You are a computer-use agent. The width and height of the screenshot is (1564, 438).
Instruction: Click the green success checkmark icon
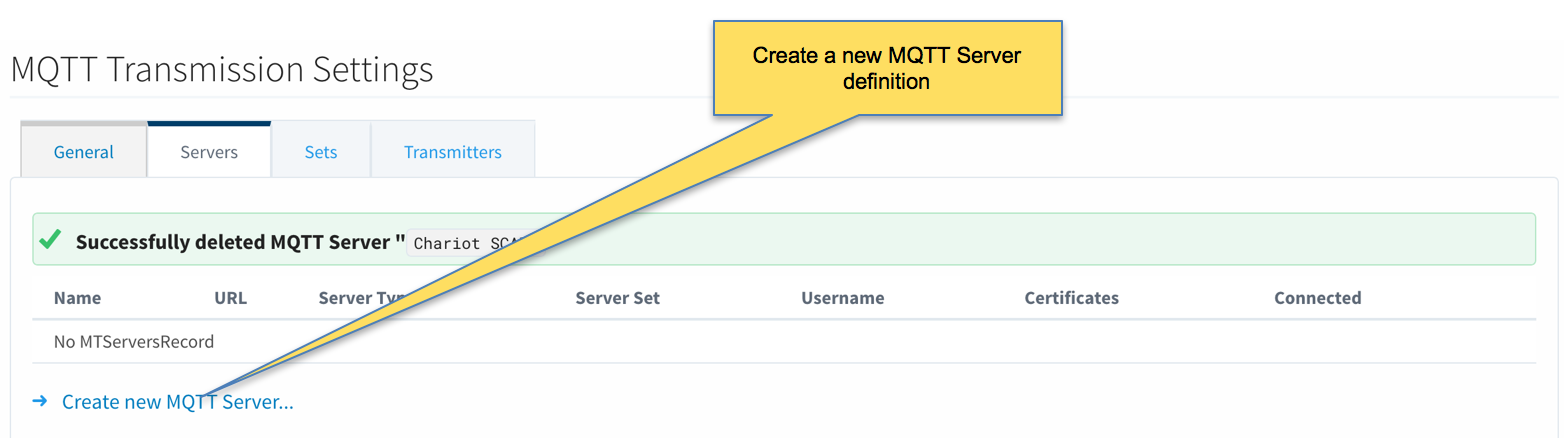pos(50,240)
